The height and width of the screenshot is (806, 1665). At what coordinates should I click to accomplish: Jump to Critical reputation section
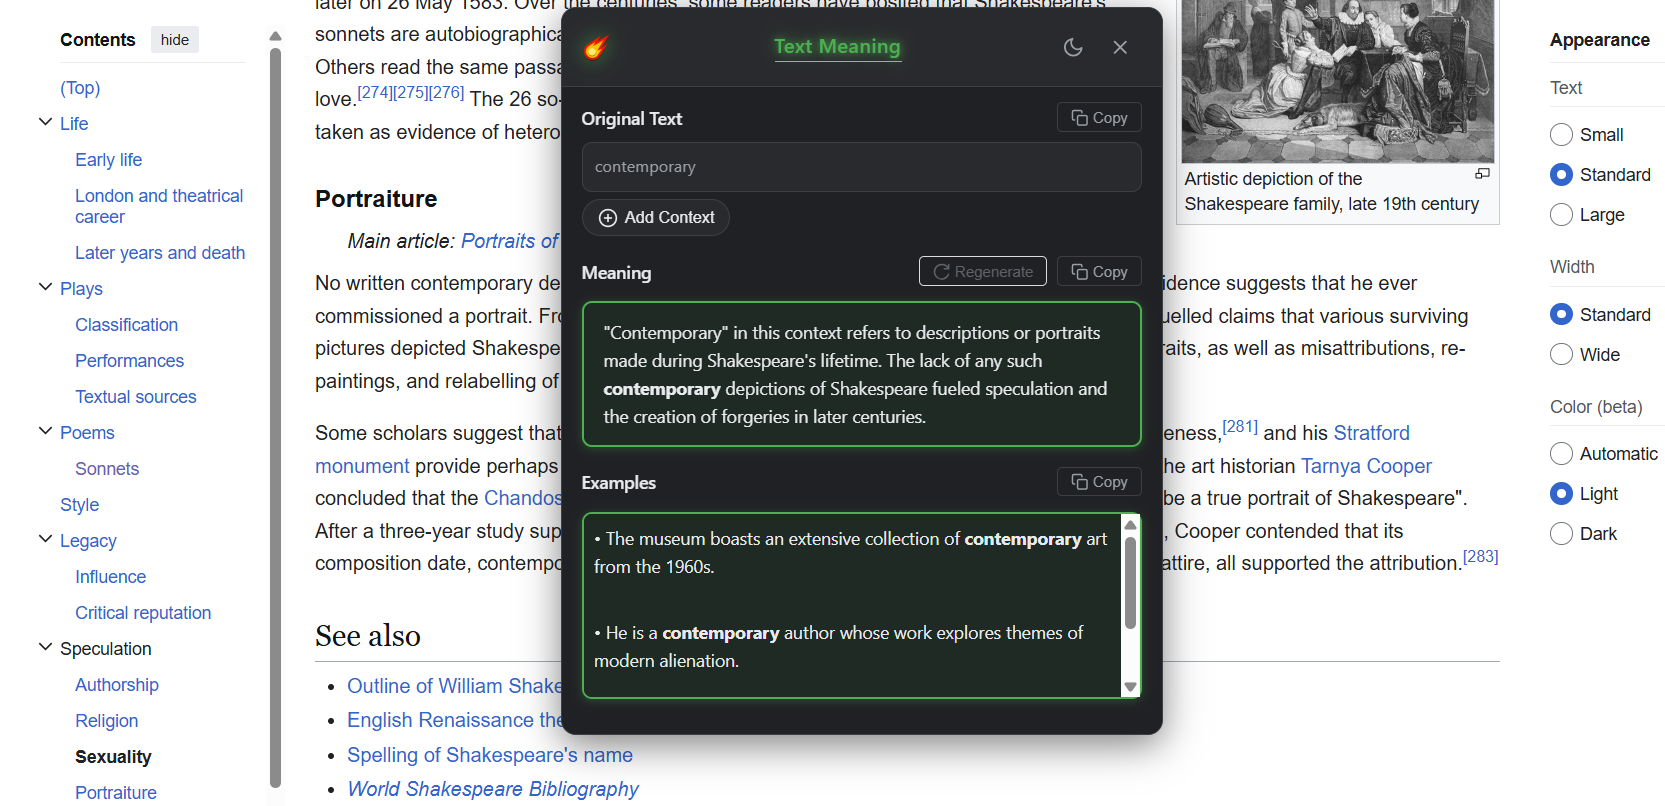point(143,613)
